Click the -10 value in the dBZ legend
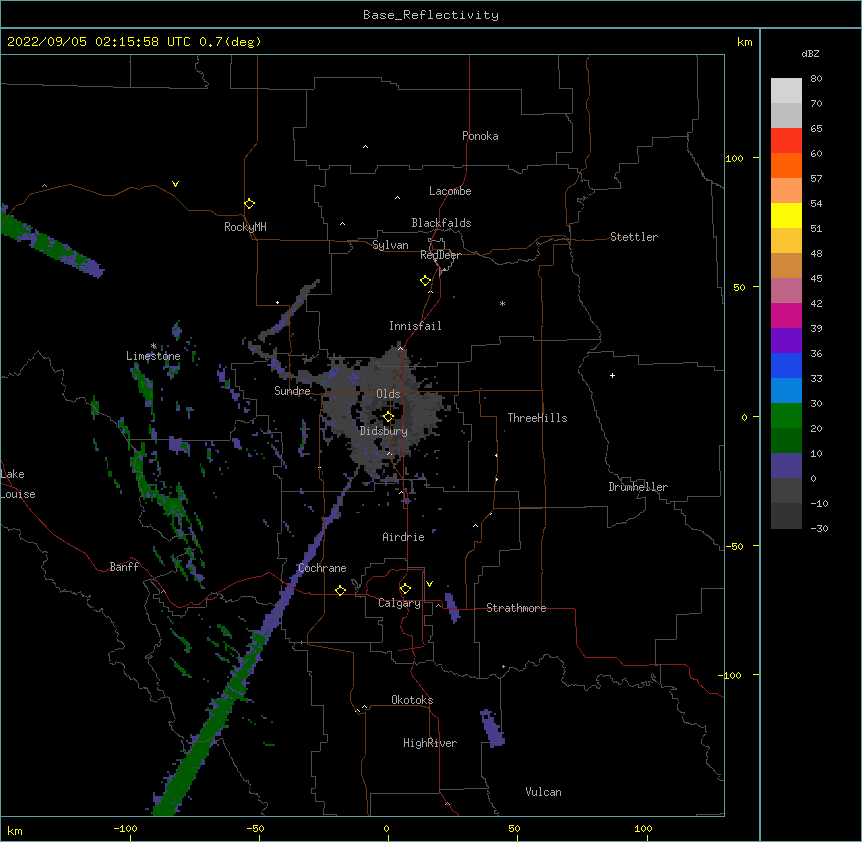This screenshot has height=842, width=862. 819,503
